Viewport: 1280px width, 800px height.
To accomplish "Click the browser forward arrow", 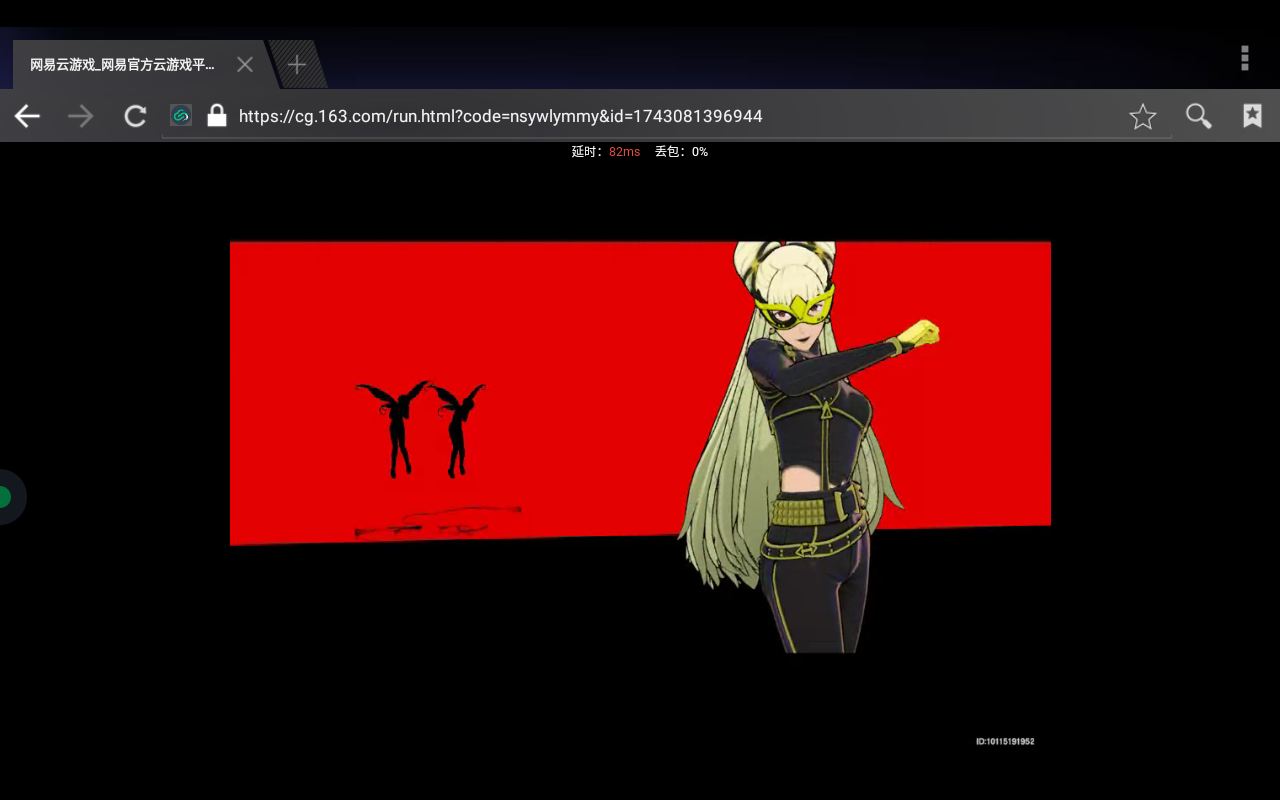I will coord(80,117).
